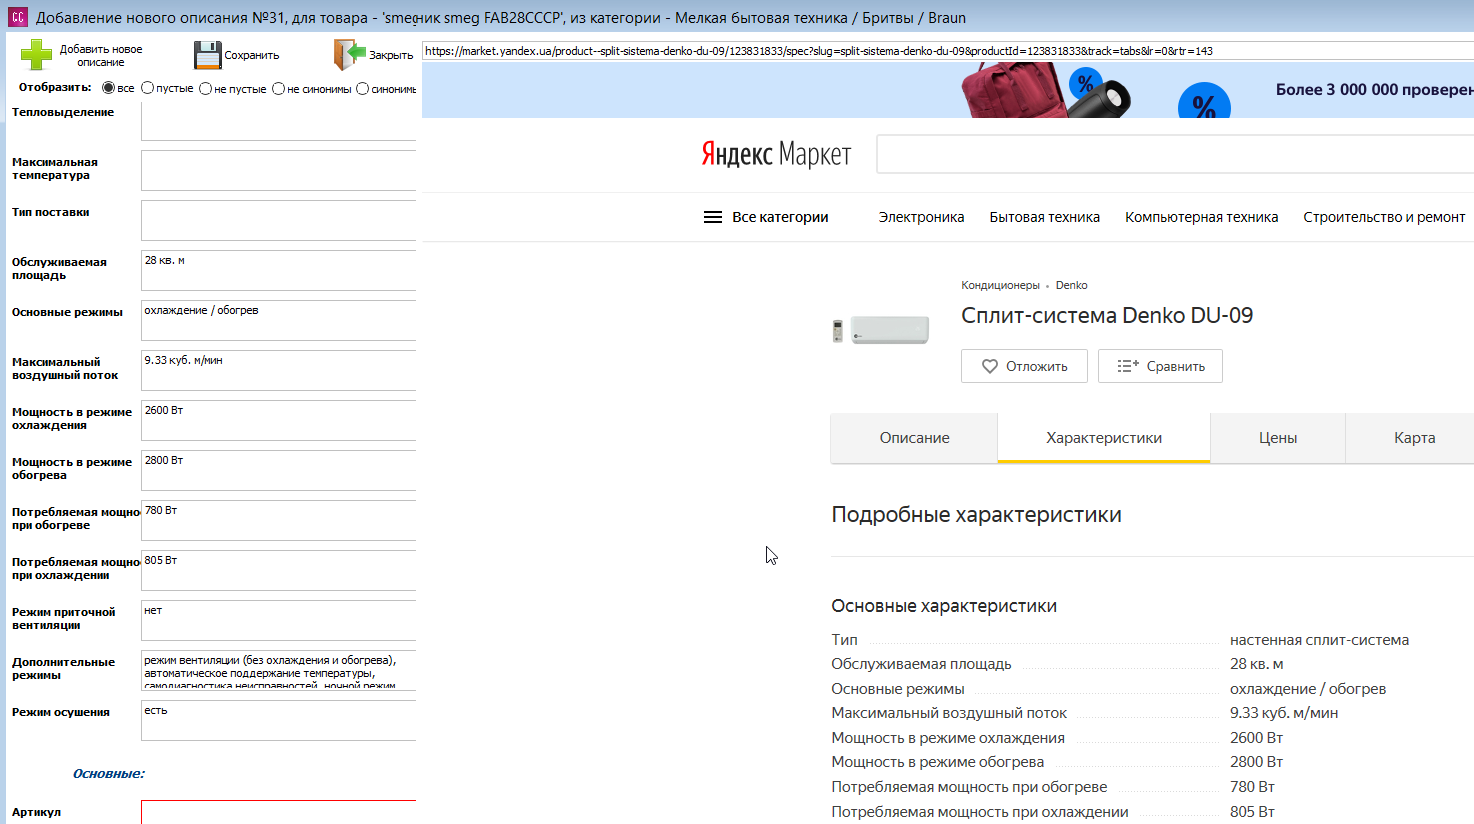
Task: Select the 'не синонимы' radio option
Action: [x=279, y=88]
